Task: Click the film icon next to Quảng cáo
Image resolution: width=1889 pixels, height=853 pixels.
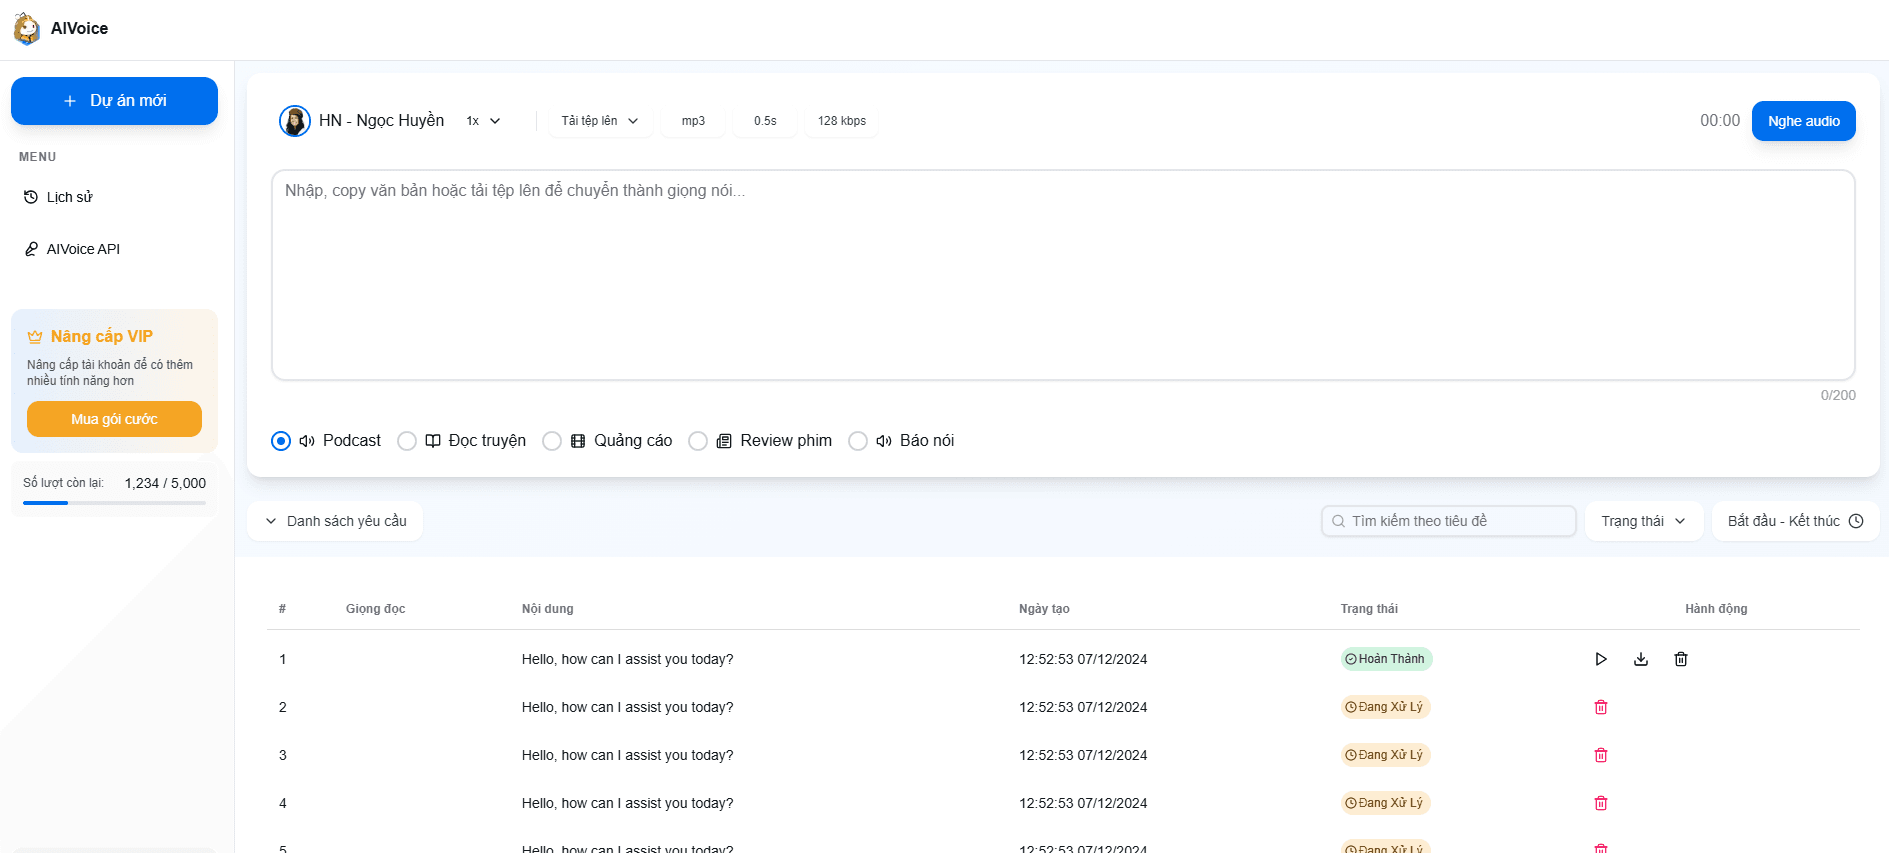Action: [578, 441]
